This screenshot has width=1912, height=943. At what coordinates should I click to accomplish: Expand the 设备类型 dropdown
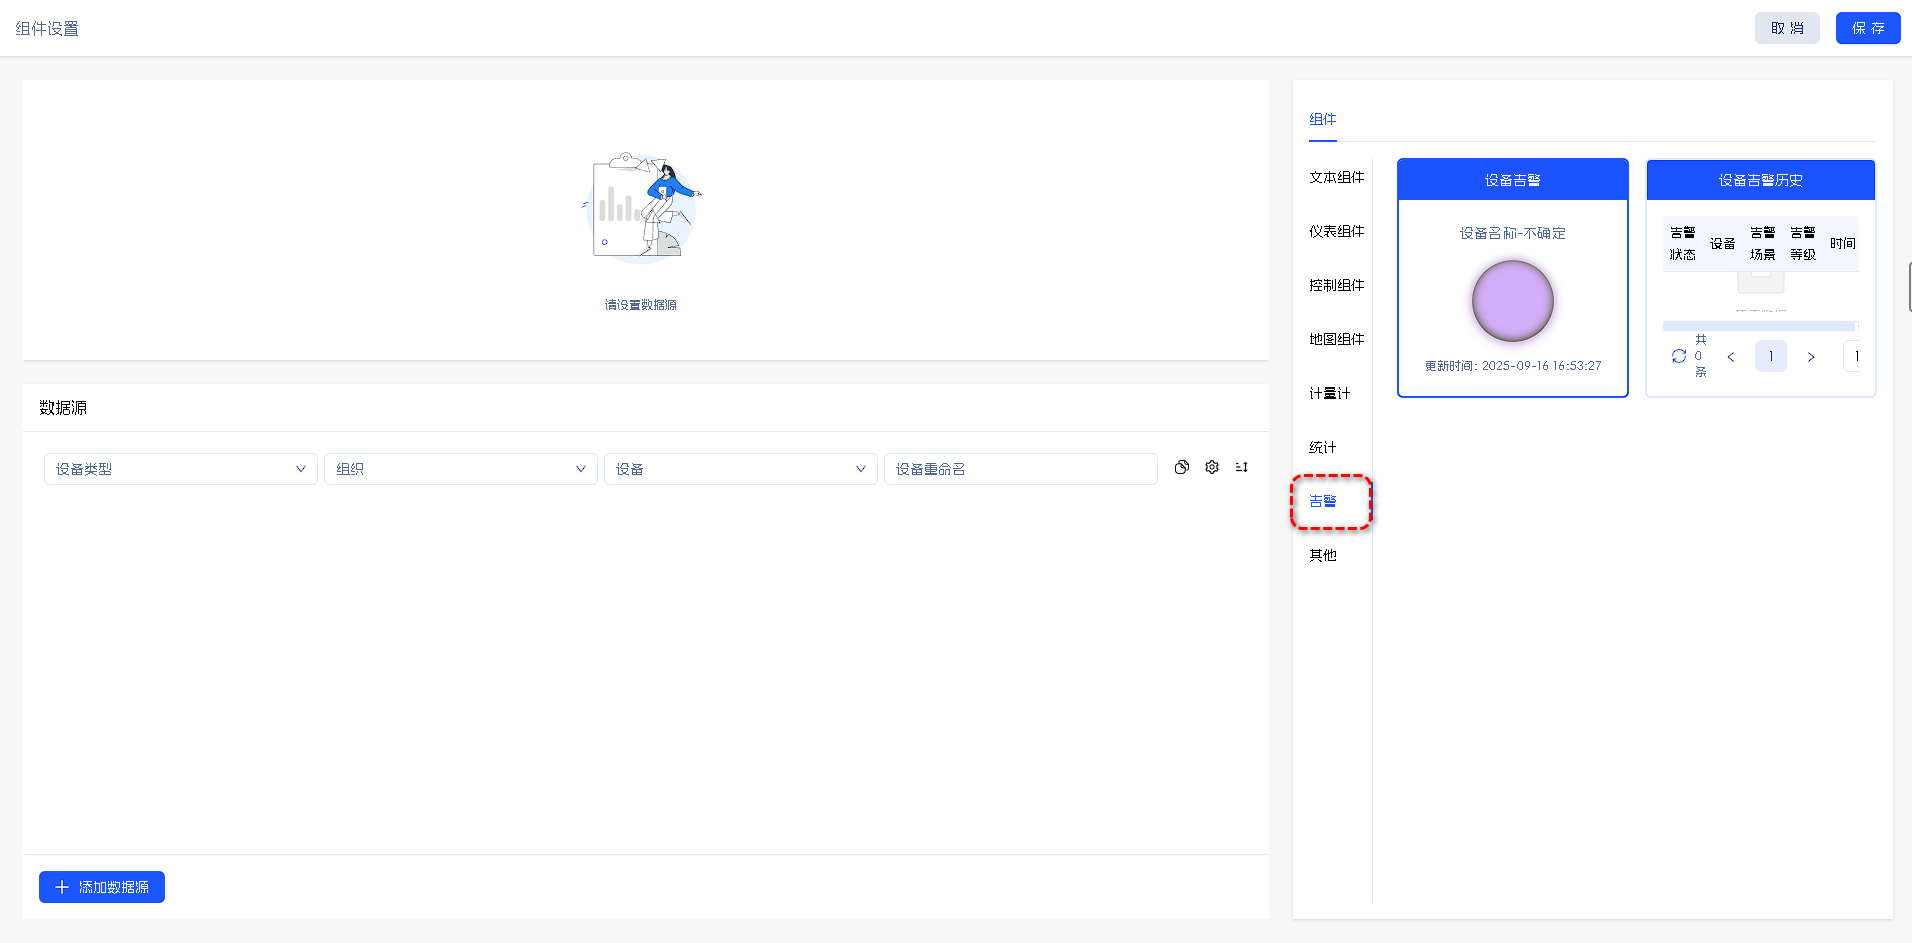click(181, 469)
